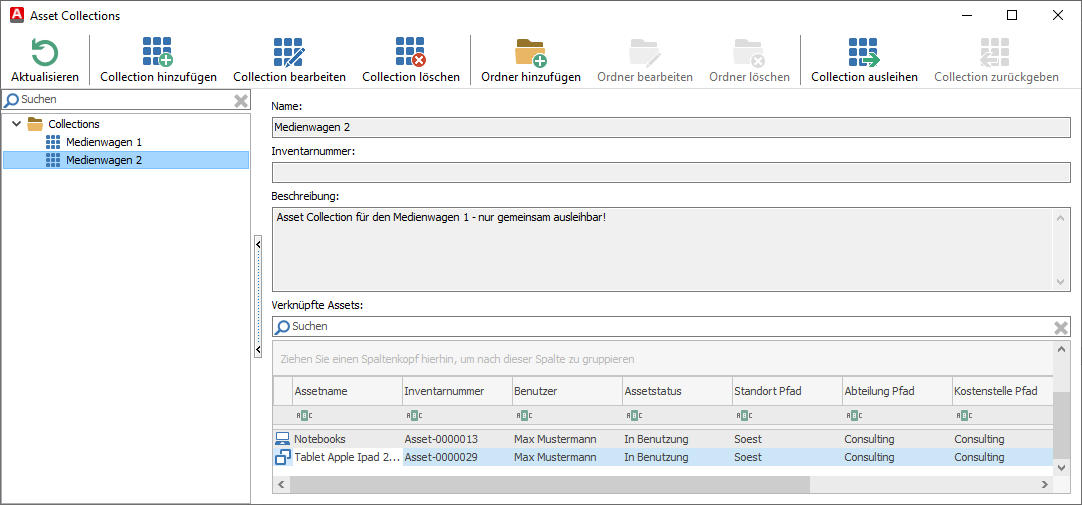Click inside the left Suchen search box
This screenshot has height=505, width=1082.
(x=120, y=100)
